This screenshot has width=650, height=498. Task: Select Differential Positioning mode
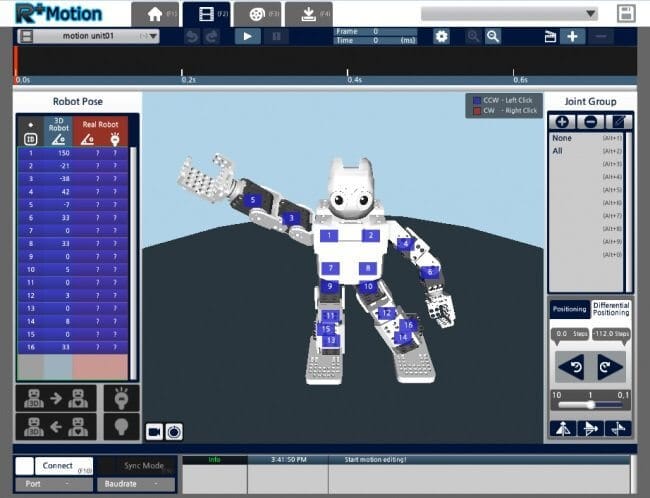(611, 309)
